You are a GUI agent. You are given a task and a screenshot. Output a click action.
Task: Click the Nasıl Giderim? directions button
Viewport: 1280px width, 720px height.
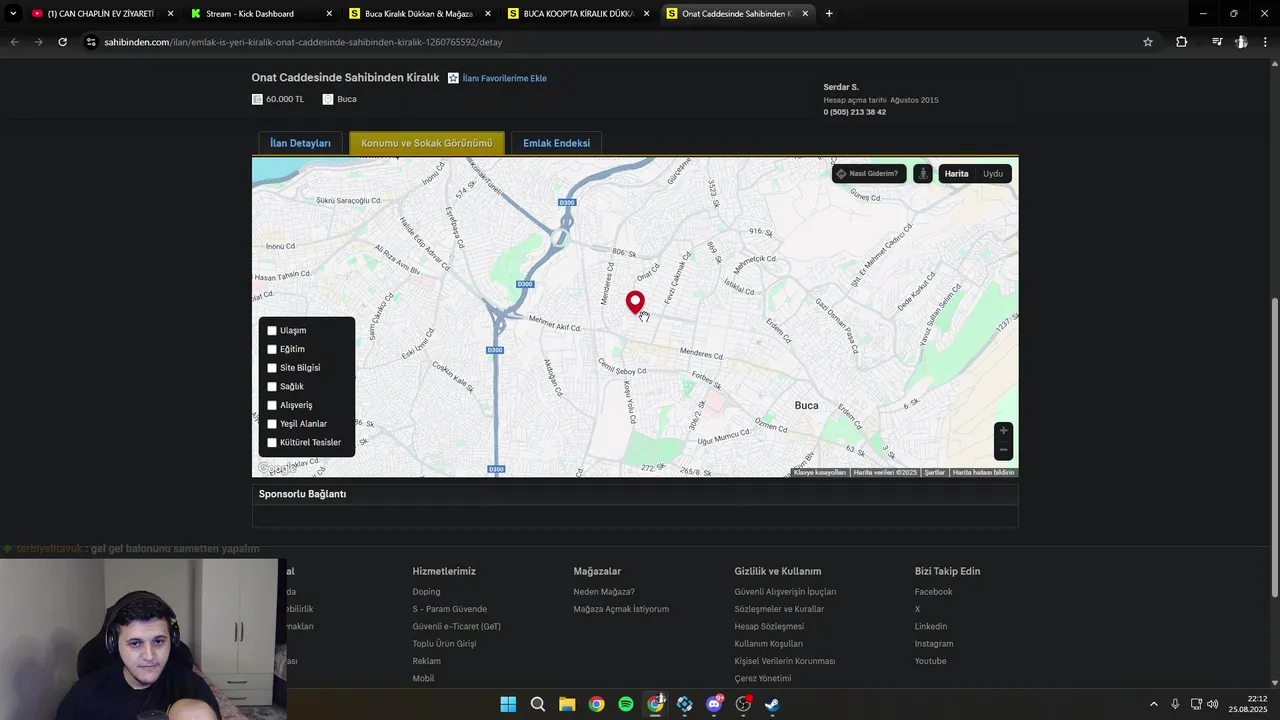coord(868,174)
